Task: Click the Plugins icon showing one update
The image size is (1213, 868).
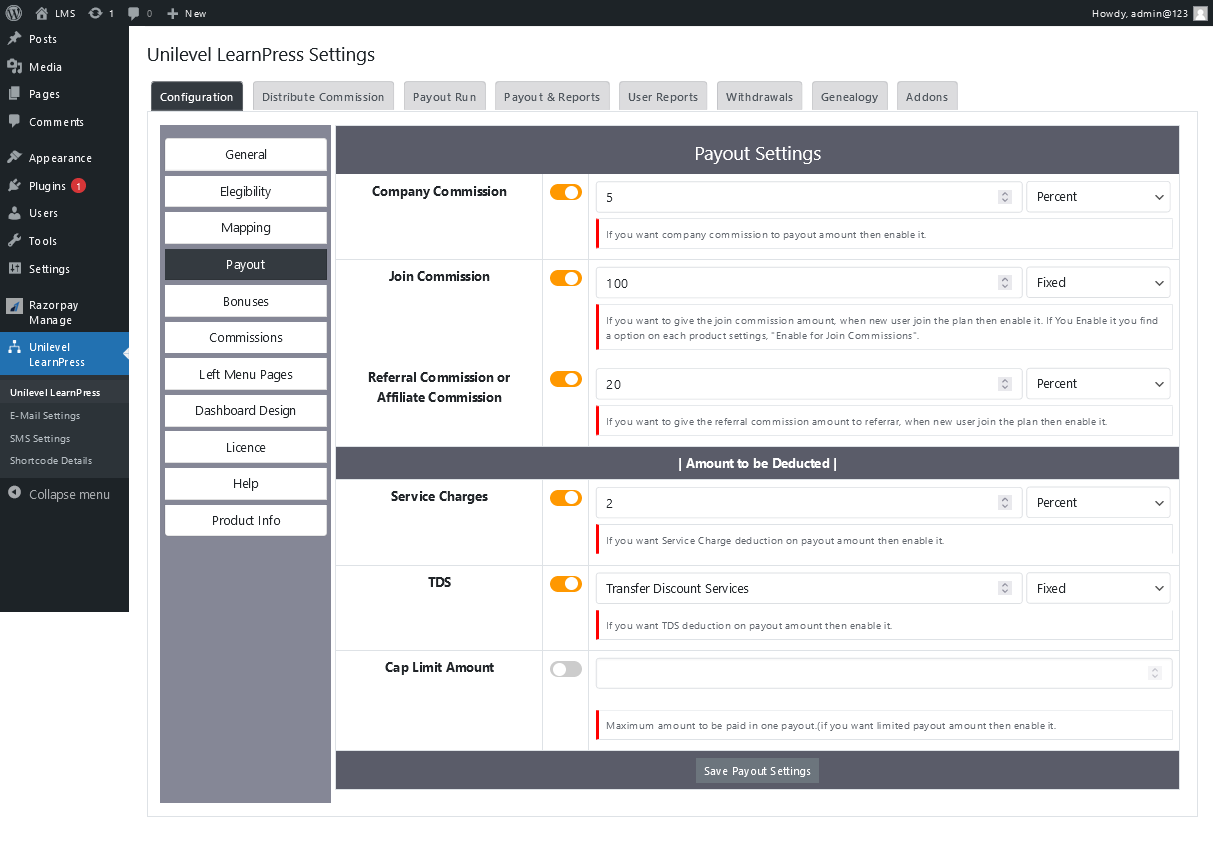Action: [x=15, y=185]
